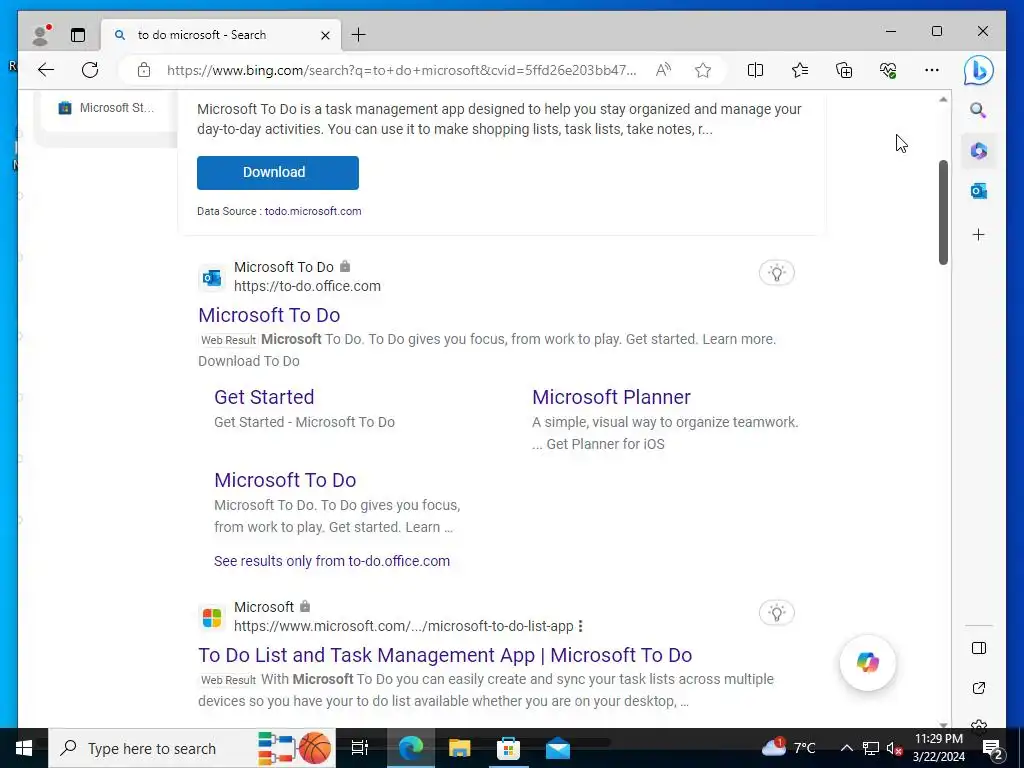Open the Collections icon

(844, 70)
